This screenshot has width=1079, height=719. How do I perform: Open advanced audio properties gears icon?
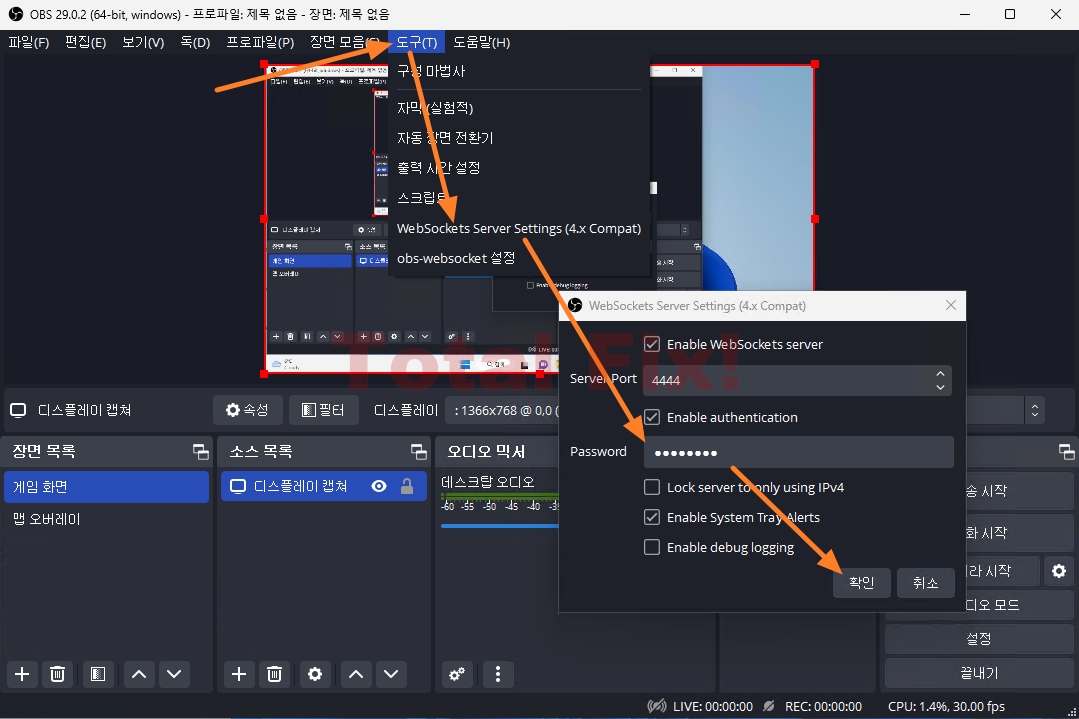[457, 674]
